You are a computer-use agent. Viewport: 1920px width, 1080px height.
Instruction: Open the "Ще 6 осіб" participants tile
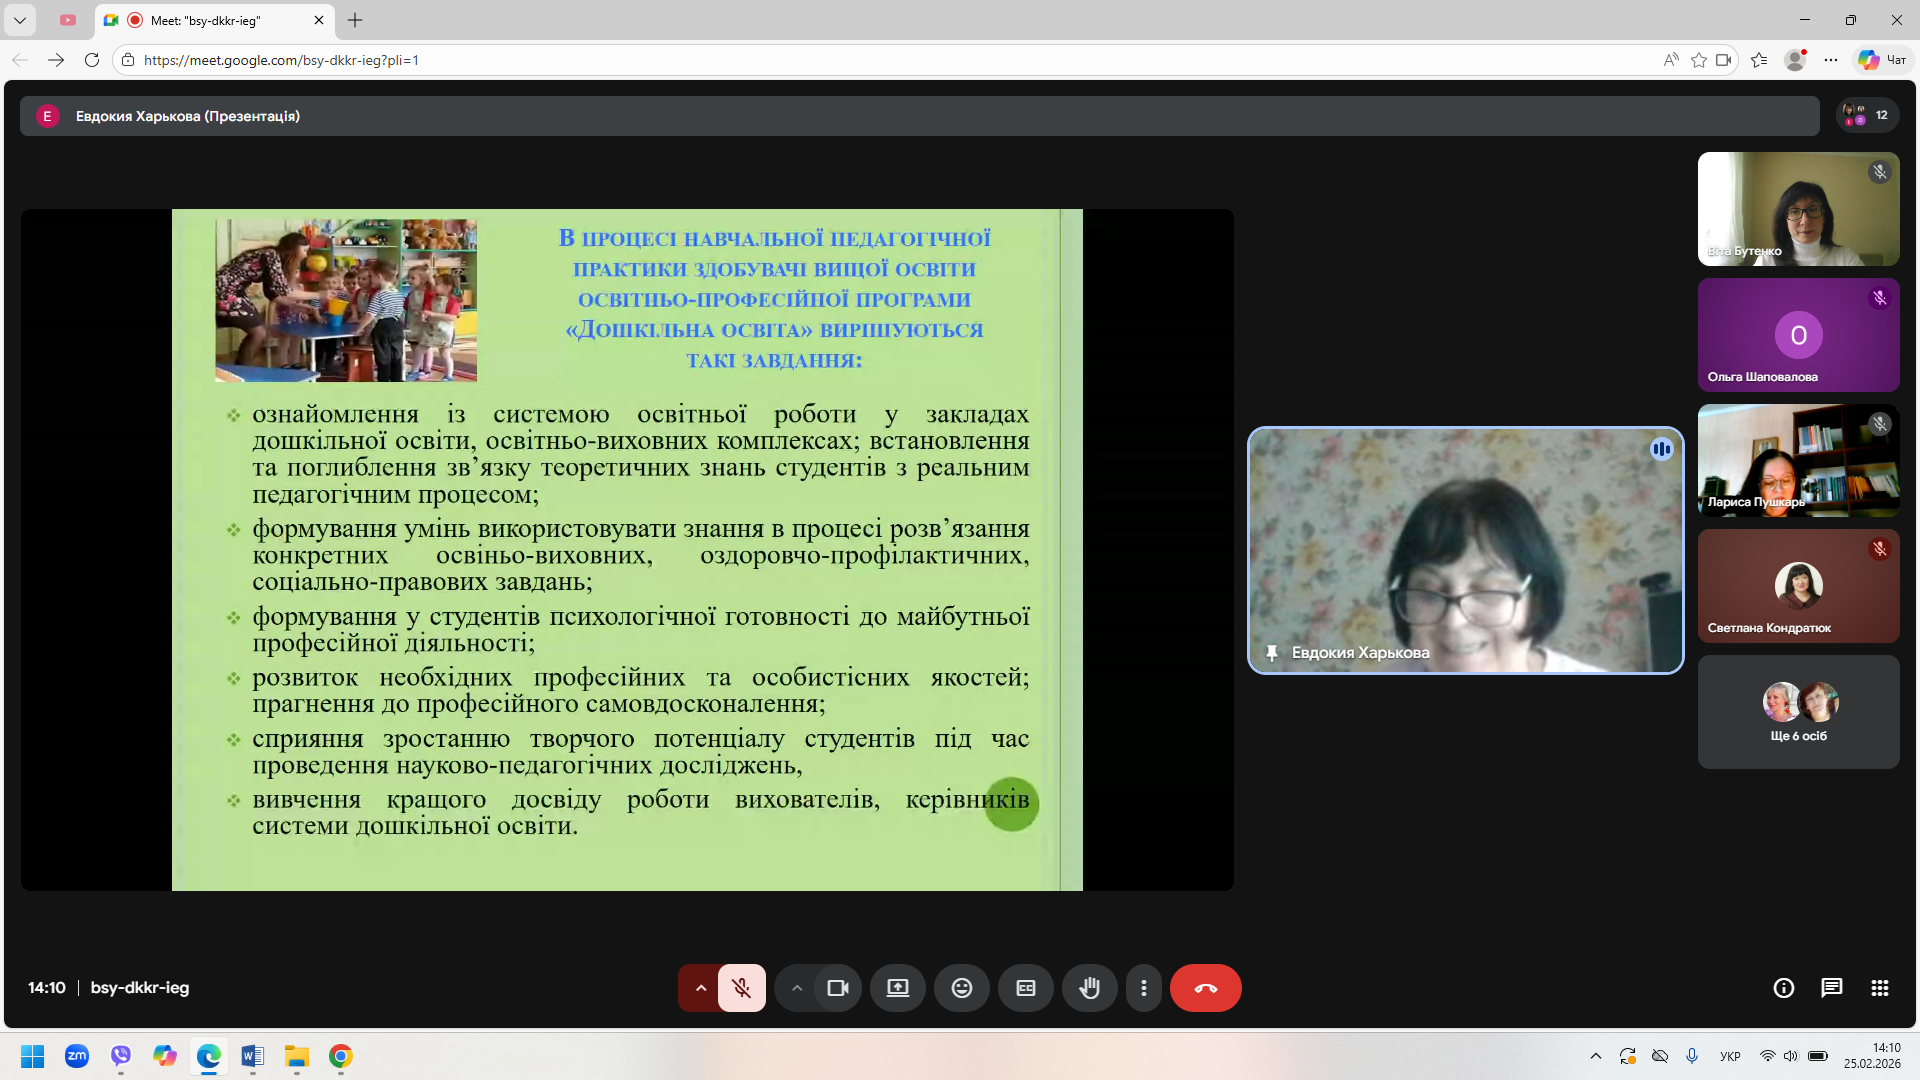click(x=1798, y=712)
